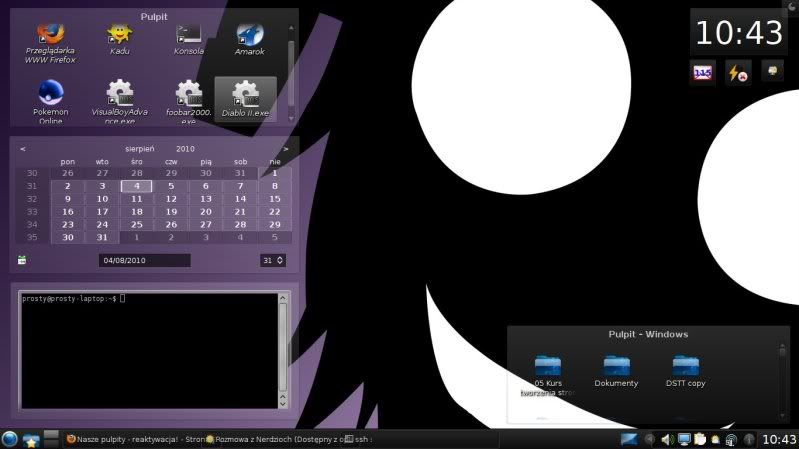Click the monitor display icon in the tray

coord(684,439)
